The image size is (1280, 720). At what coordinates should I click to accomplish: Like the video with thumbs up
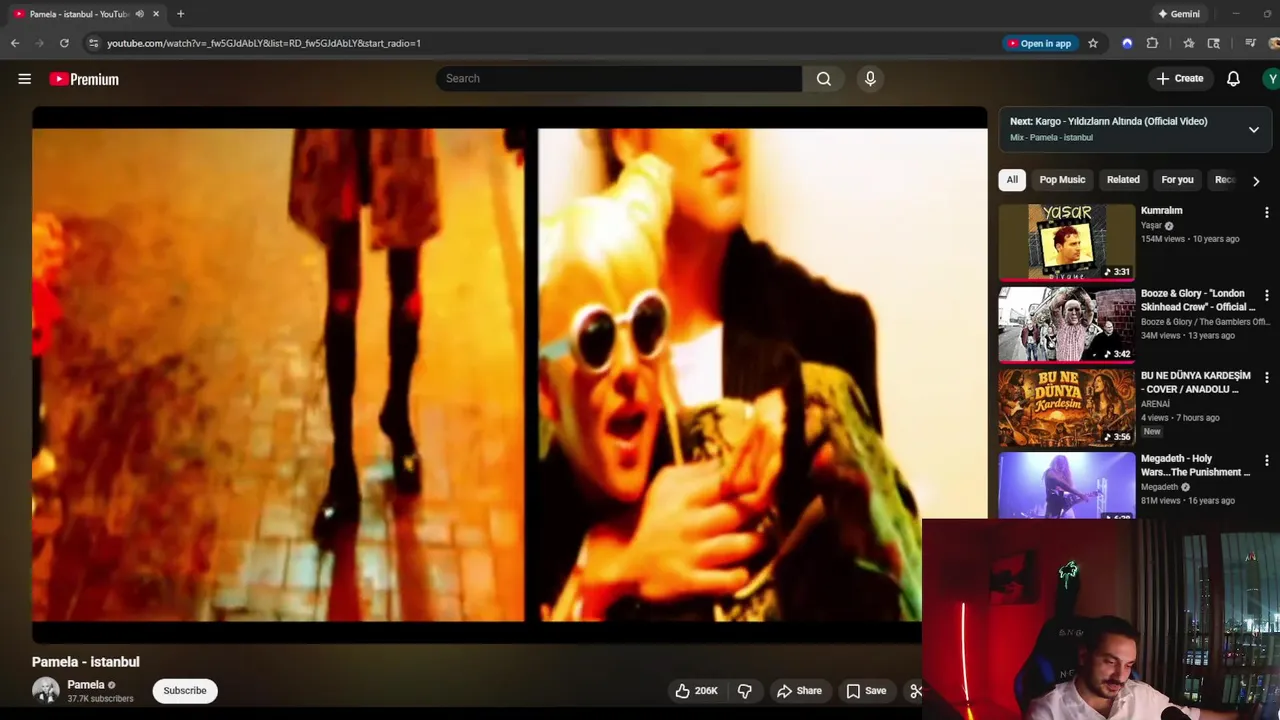click(696, 691)
